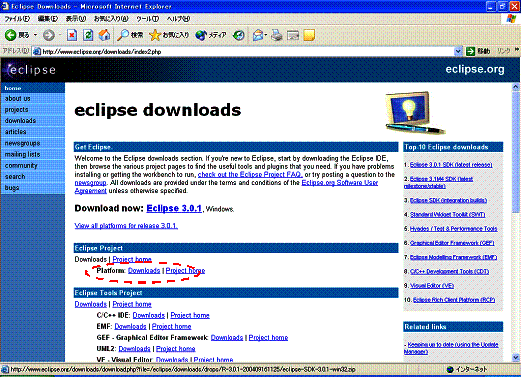Open Eclipse 3.0.1 SDK latest release link

tap(451, 165)
